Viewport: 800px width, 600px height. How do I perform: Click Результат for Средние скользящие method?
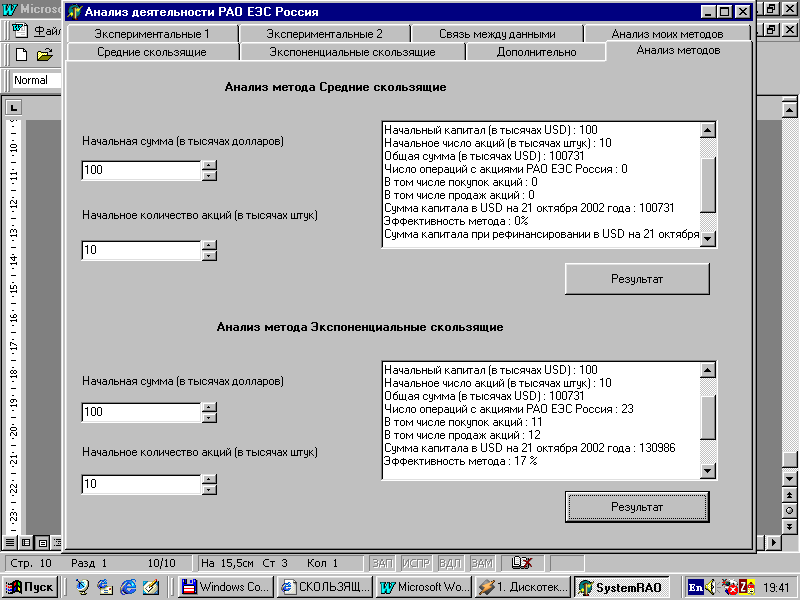[x=637, y=279]
